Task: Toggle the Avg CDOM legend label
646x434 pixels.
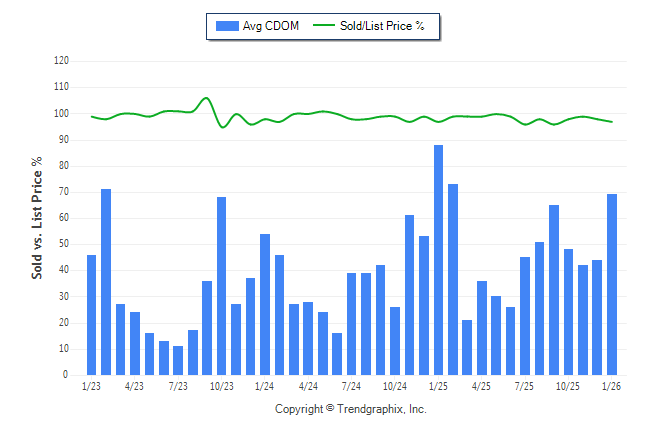Action: [x=271, y=26]
